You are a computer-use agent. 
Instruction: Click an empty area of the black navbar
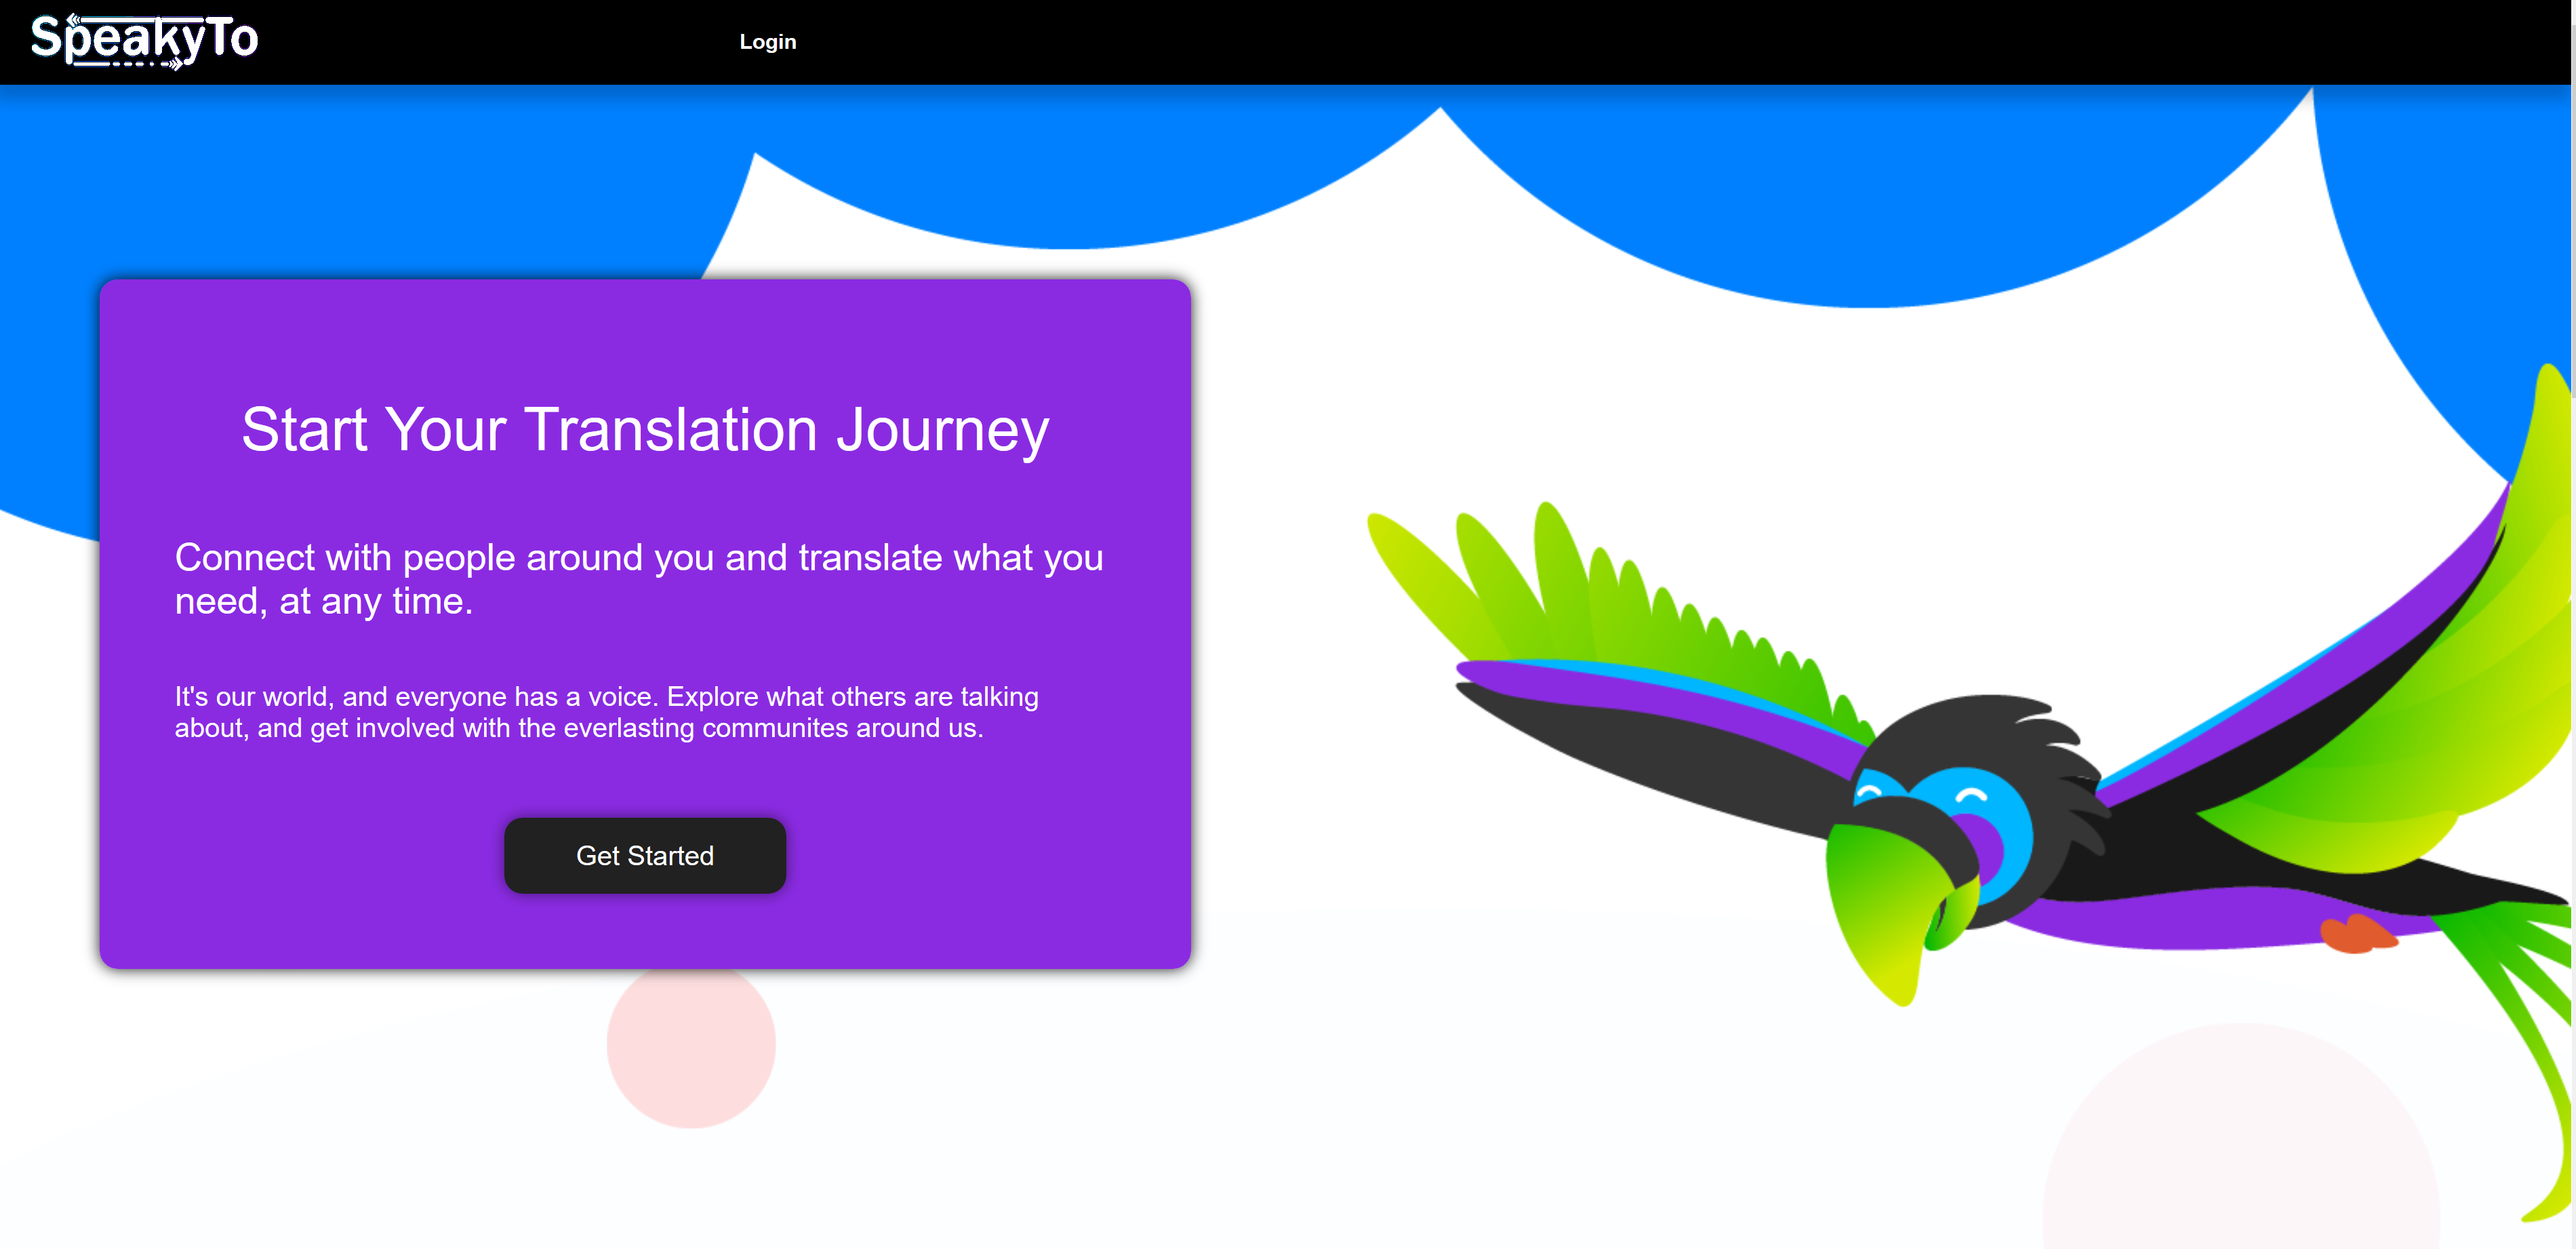(x=1600, y=42)
